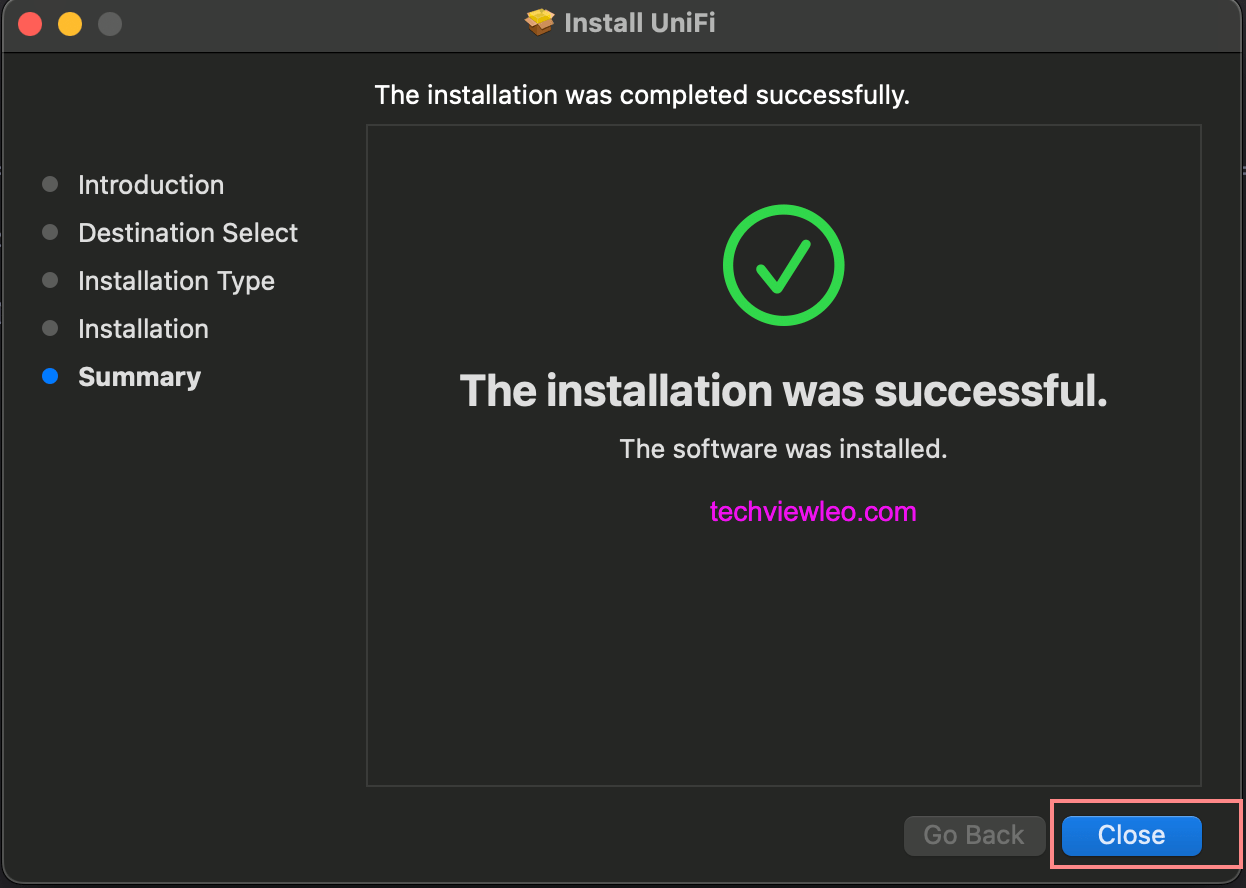Click the Destination Select step indicator dot
The image size is (1246, 888).
[50, 232]
